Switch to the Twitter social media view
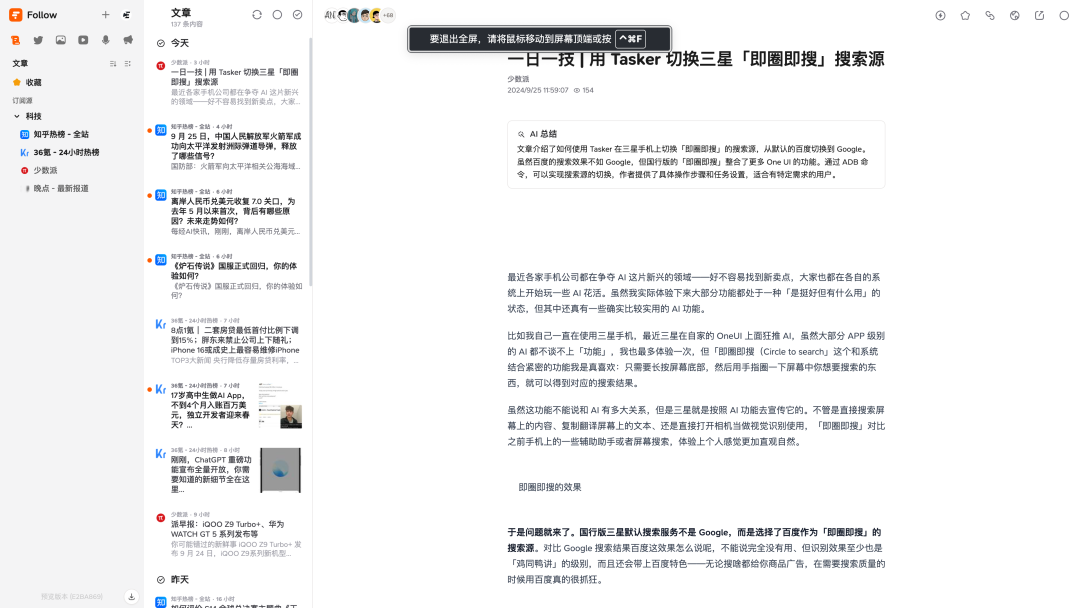Screen dimensions: 1080x608 tap(38, 40)
